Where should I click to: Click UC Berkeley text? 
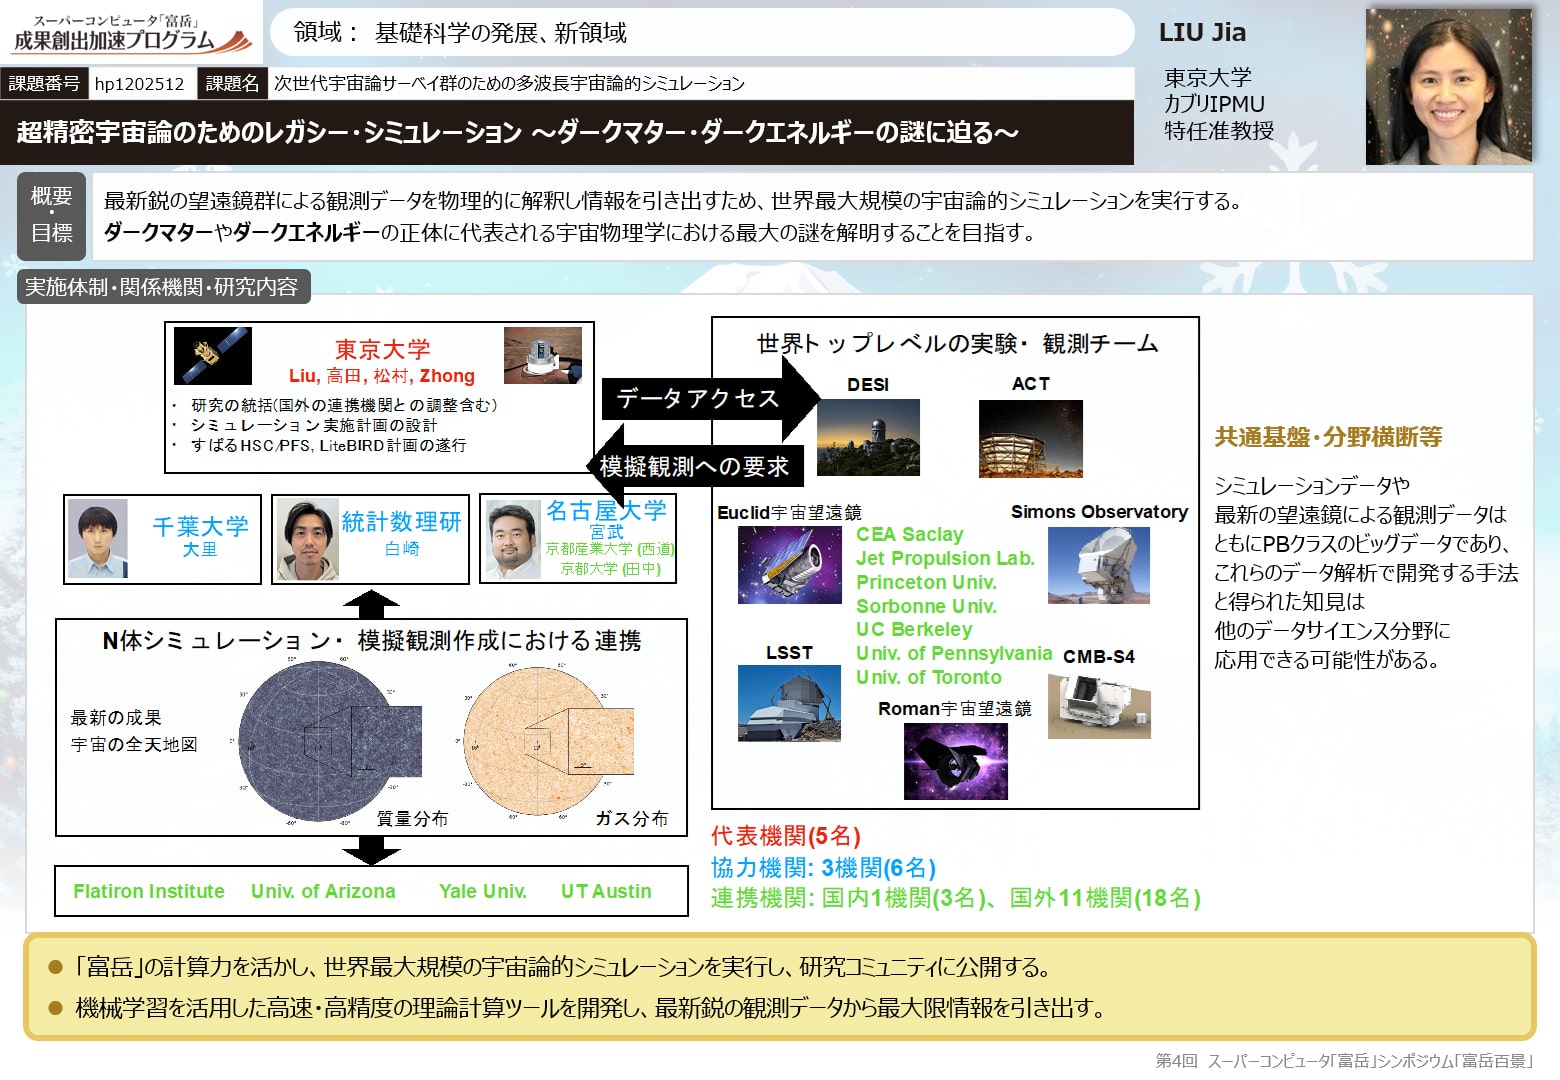pos(914,629)
